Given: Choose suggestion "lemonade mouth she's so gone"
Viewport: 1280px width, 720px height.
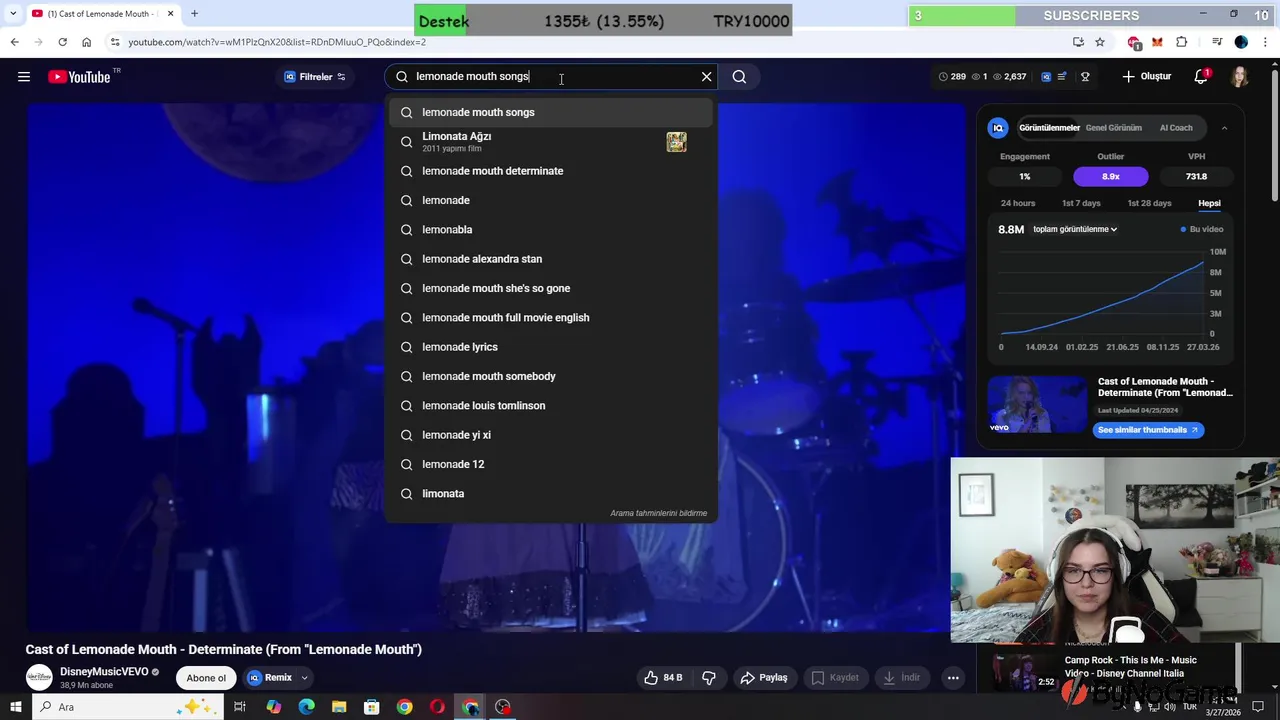Looking at the screenshot, I should 551,288.
